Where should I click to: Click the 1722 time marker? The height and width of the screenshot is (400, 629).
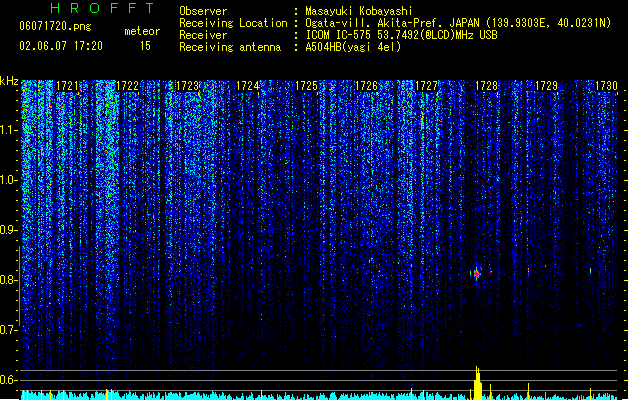[x=127, y=86]
